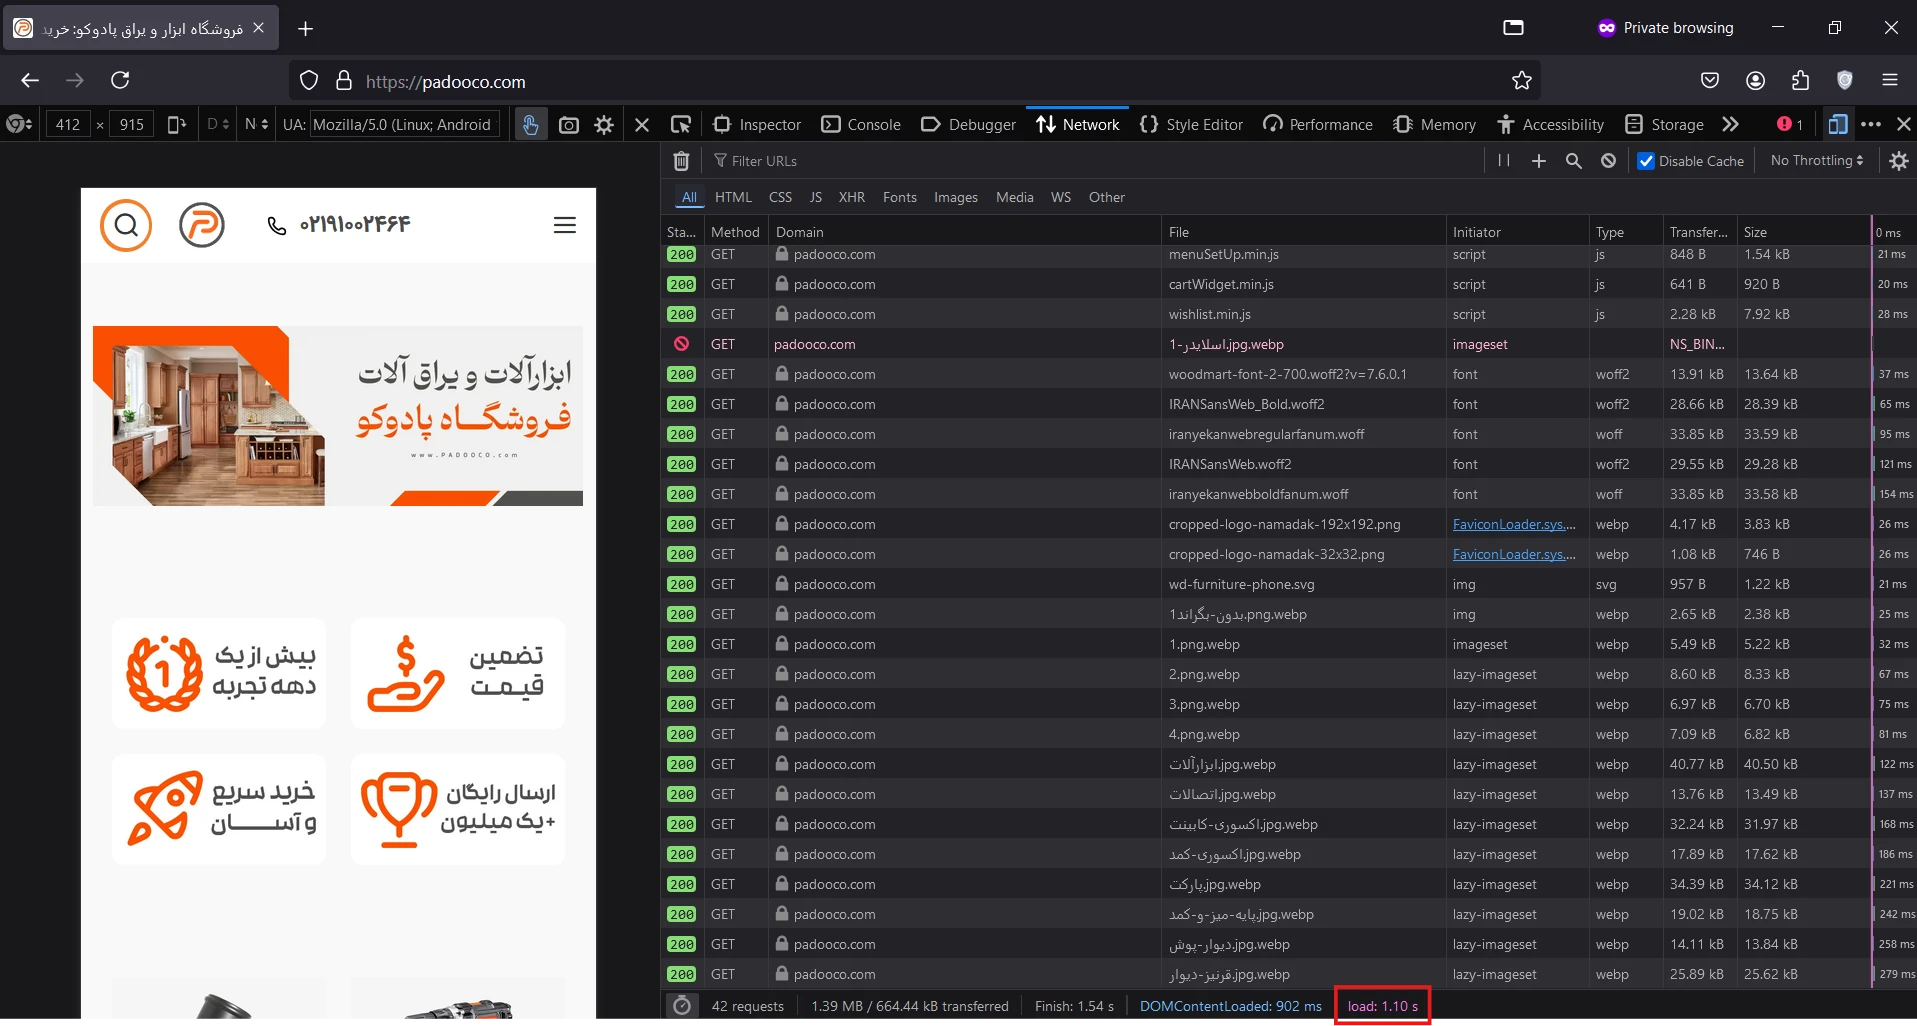
Task: Click the user agent input field
Action: tap(404, 125)
